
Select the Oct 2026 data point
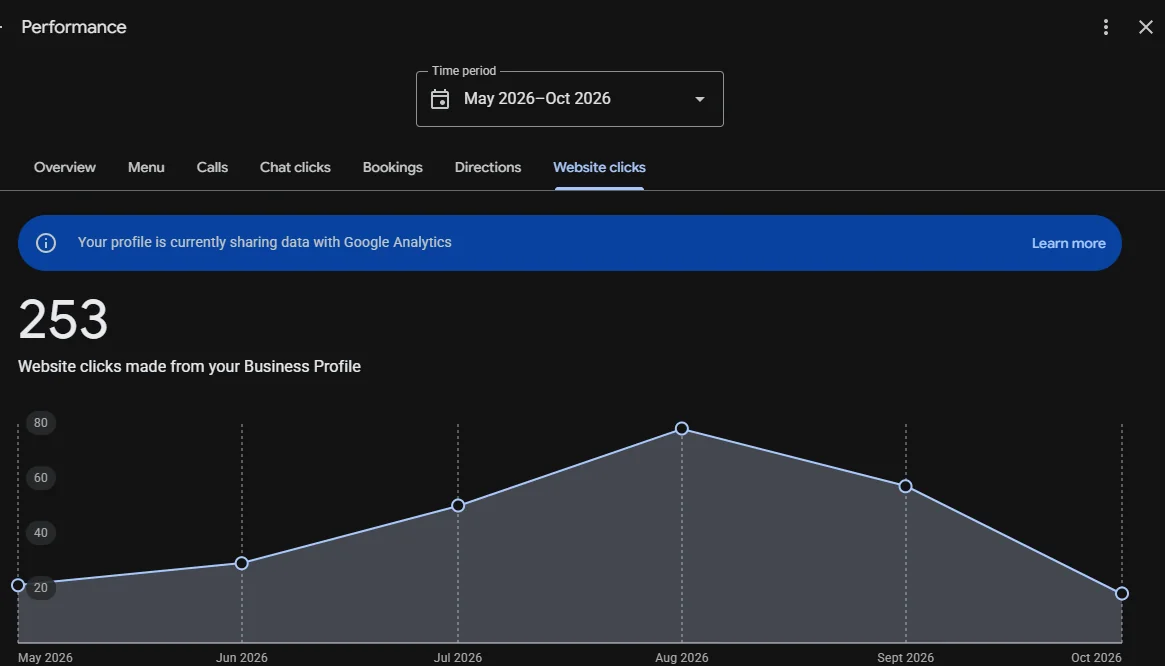[x=1123, y=593]
